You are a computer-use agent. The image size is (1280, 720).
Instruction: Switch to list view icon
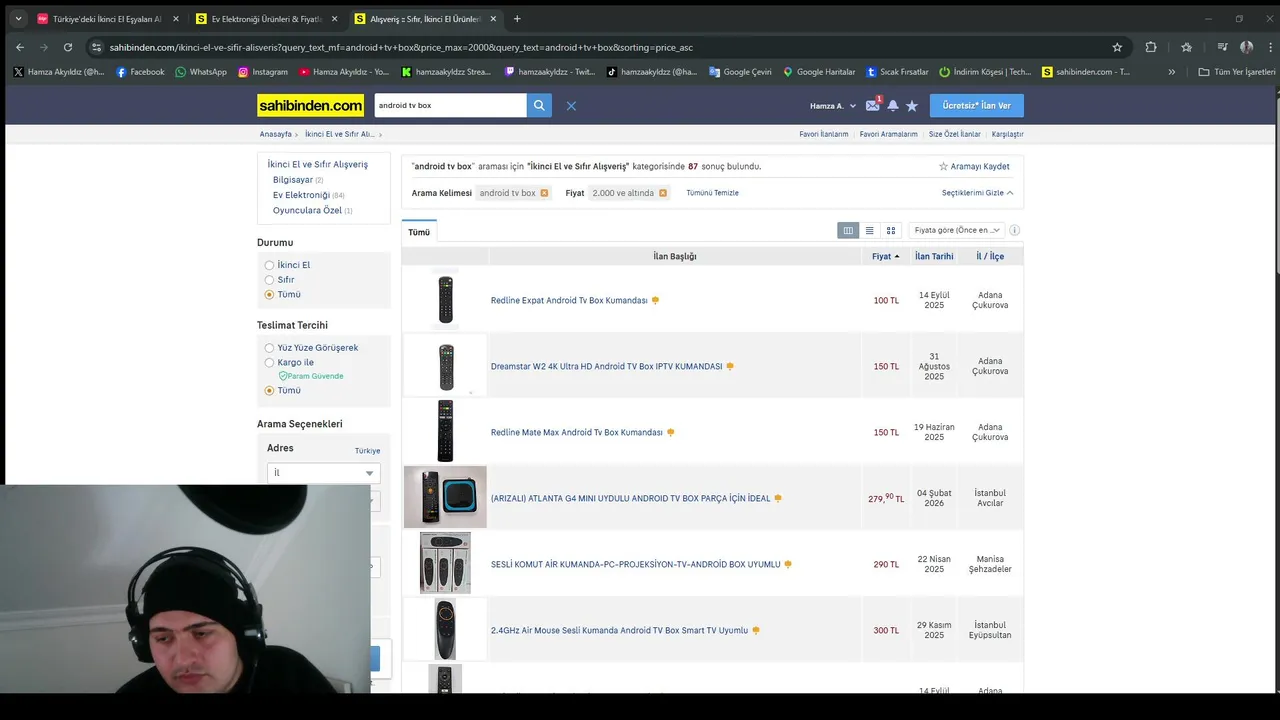[869, 230]
